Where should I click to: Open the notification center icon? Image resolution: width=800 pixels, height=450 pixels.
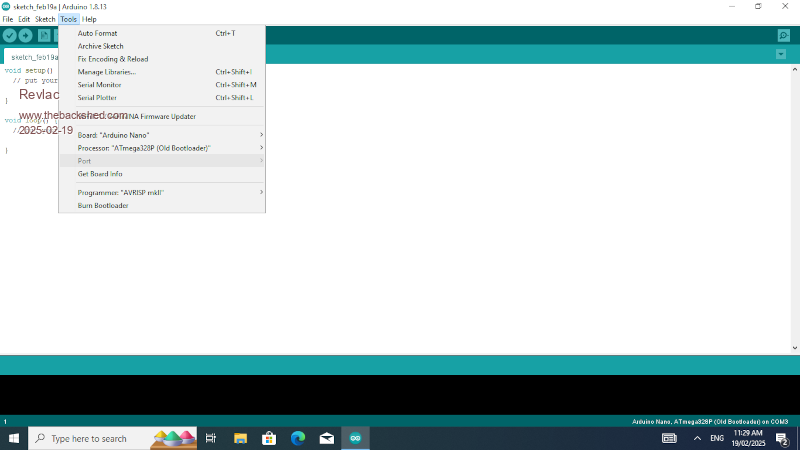coord(782,438)
